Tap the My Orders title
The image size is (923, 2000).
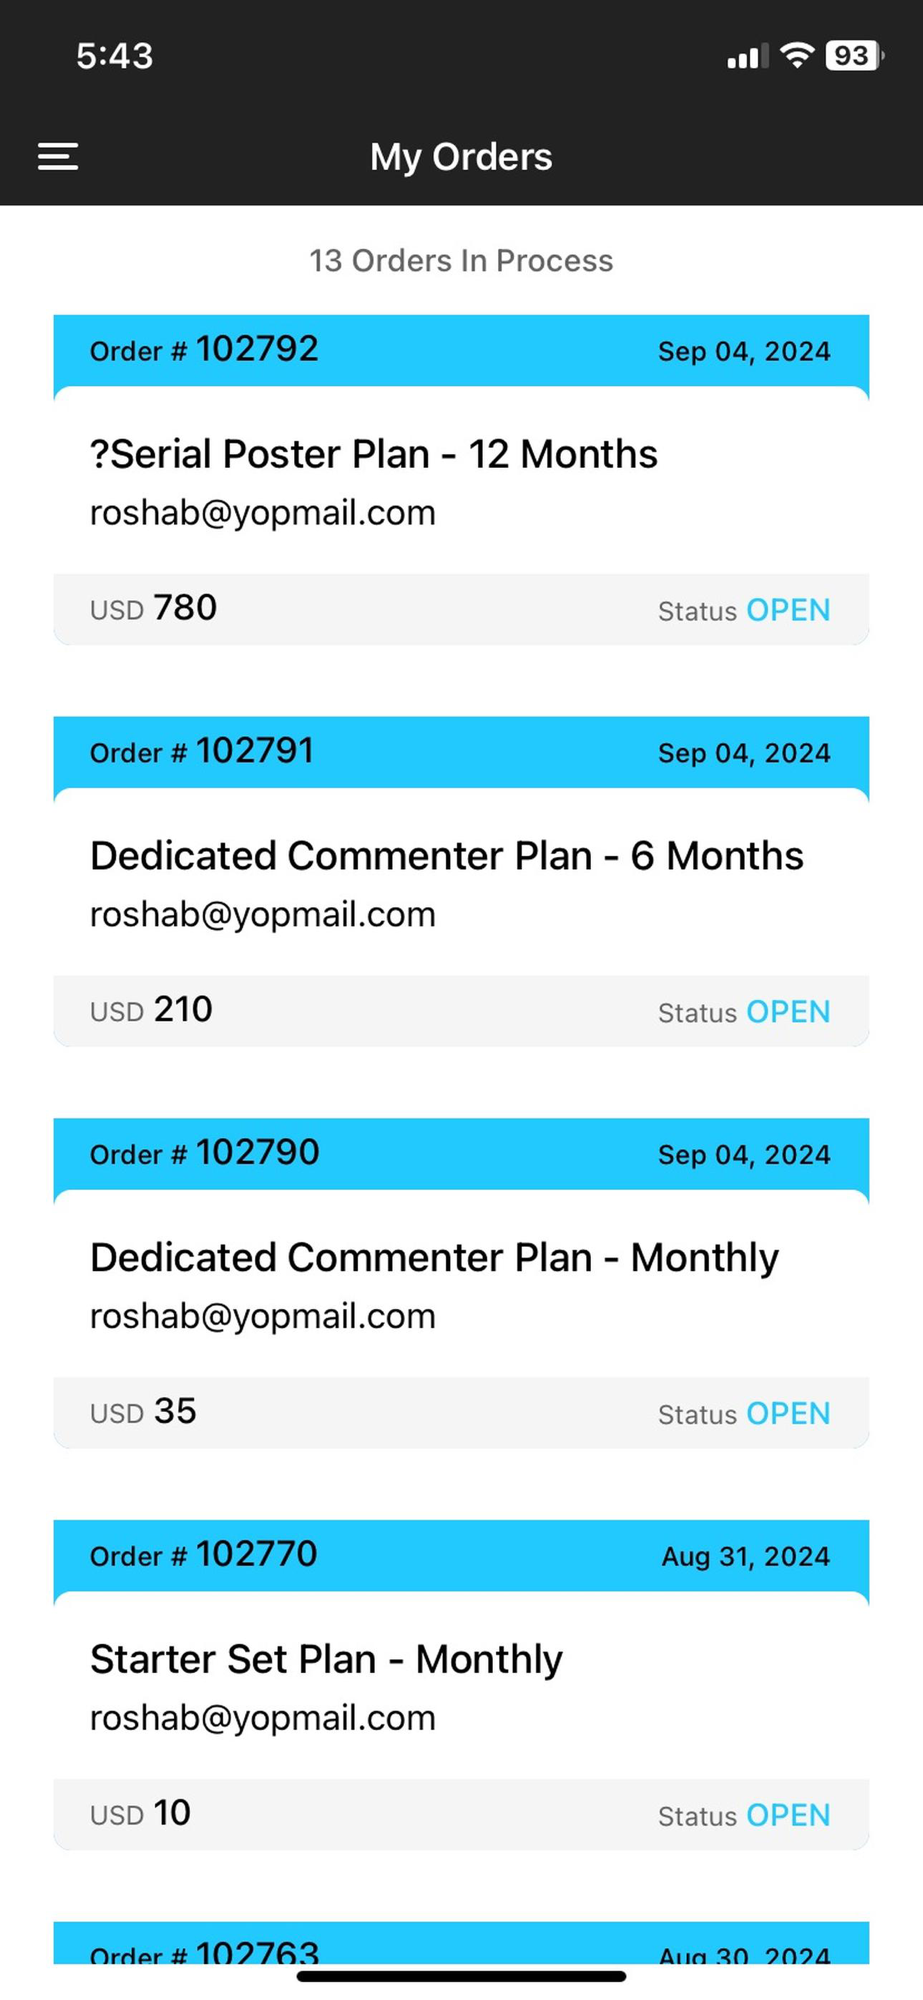461,157
